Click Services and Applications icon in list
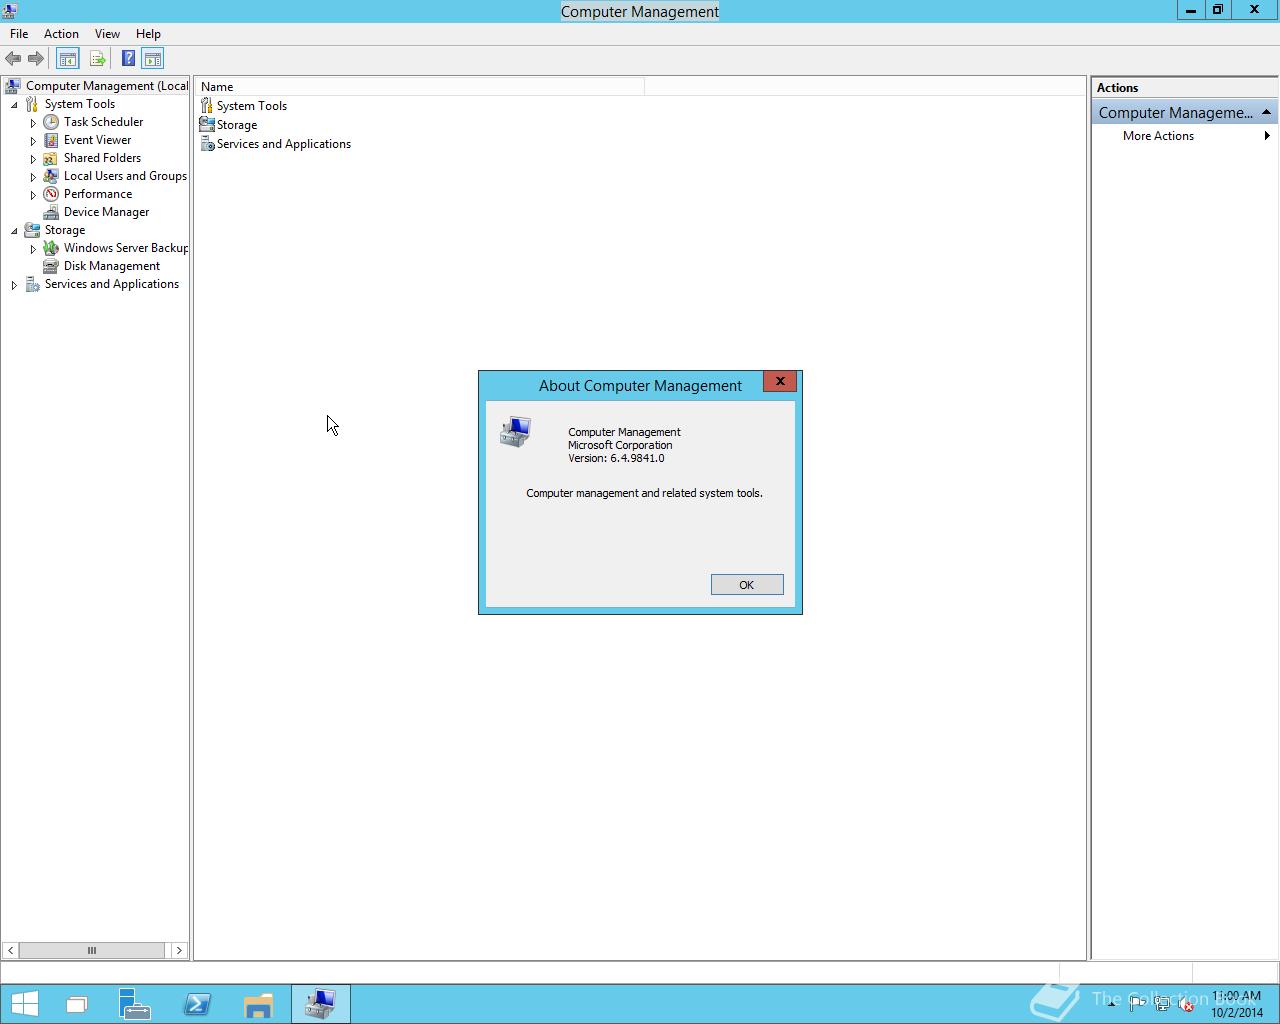The height and width of the screenshot is (1024, 1280). pos(207,144)
